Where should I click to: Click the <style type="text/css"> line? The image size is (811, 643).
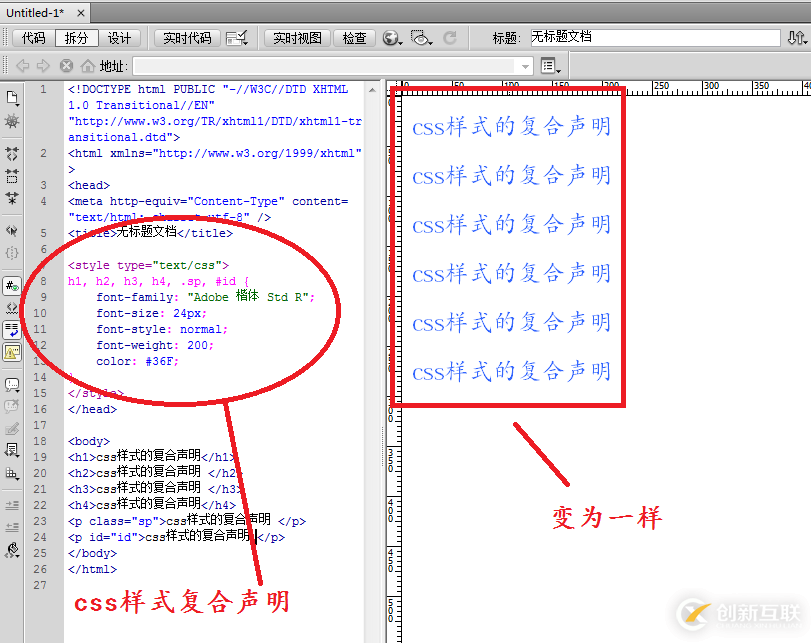[x=148, y=265]
